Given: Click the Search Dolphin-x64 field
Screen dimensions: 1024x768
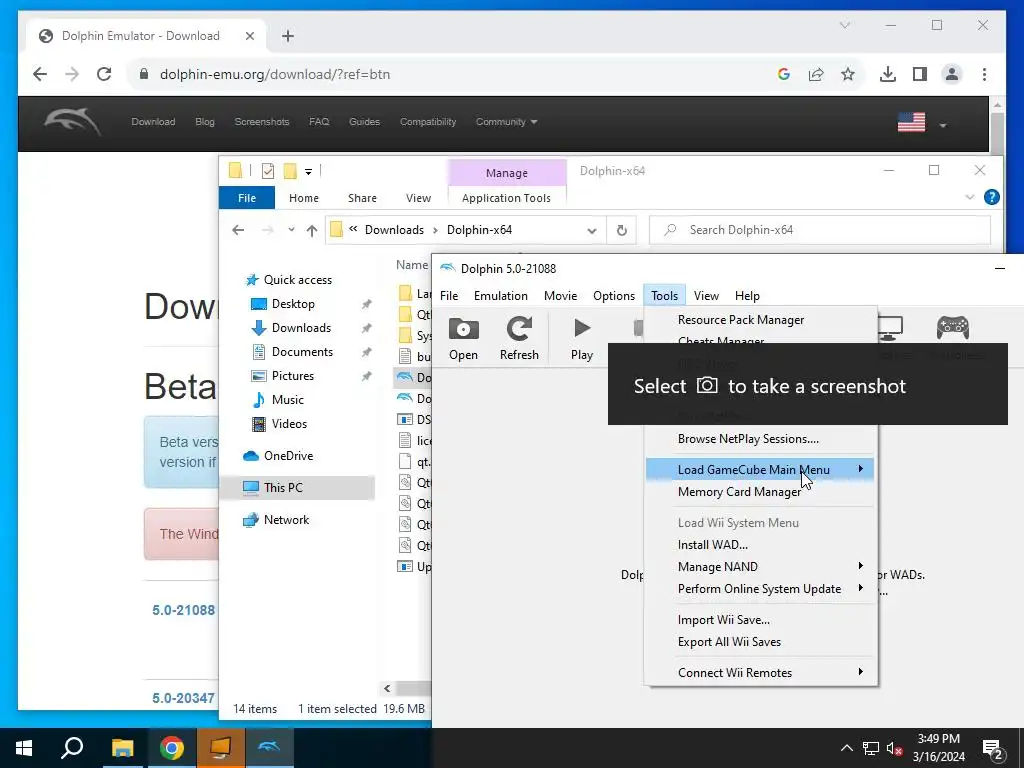Looking at the screenshot, I should [x=820, y=230].
